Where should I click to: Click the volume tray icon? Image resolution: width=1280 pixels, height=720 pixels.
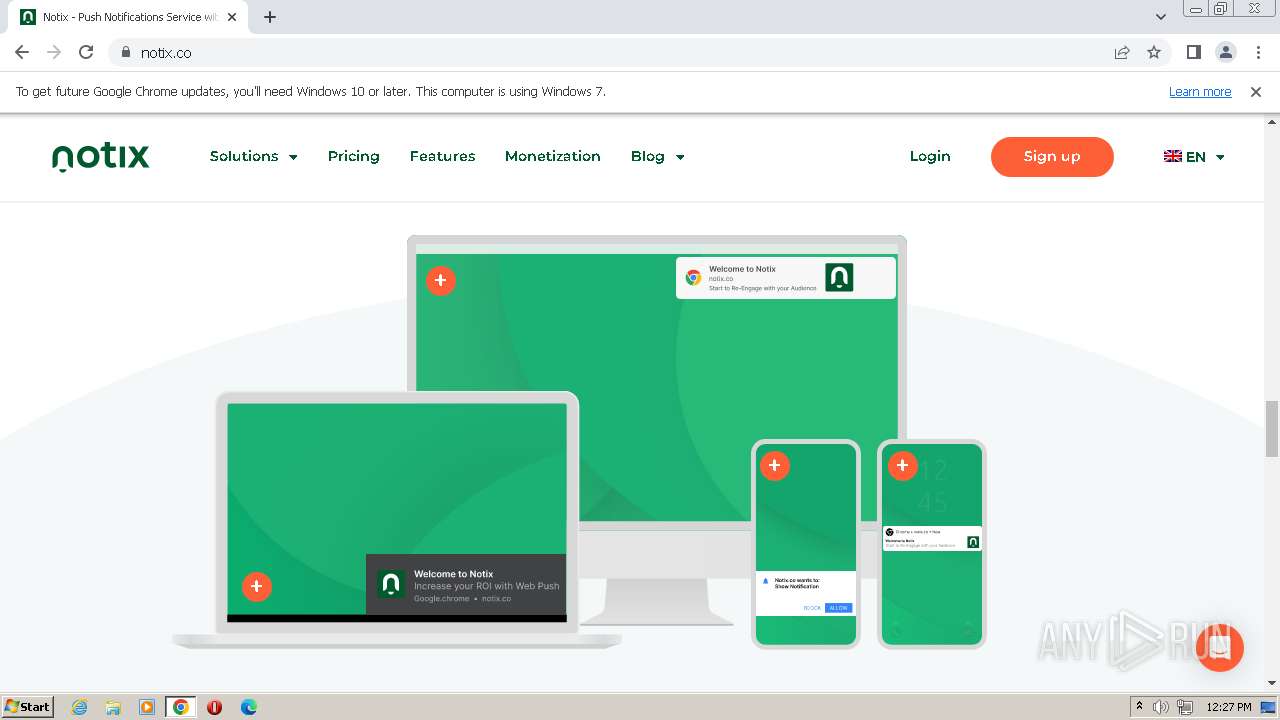(1161, 707)
